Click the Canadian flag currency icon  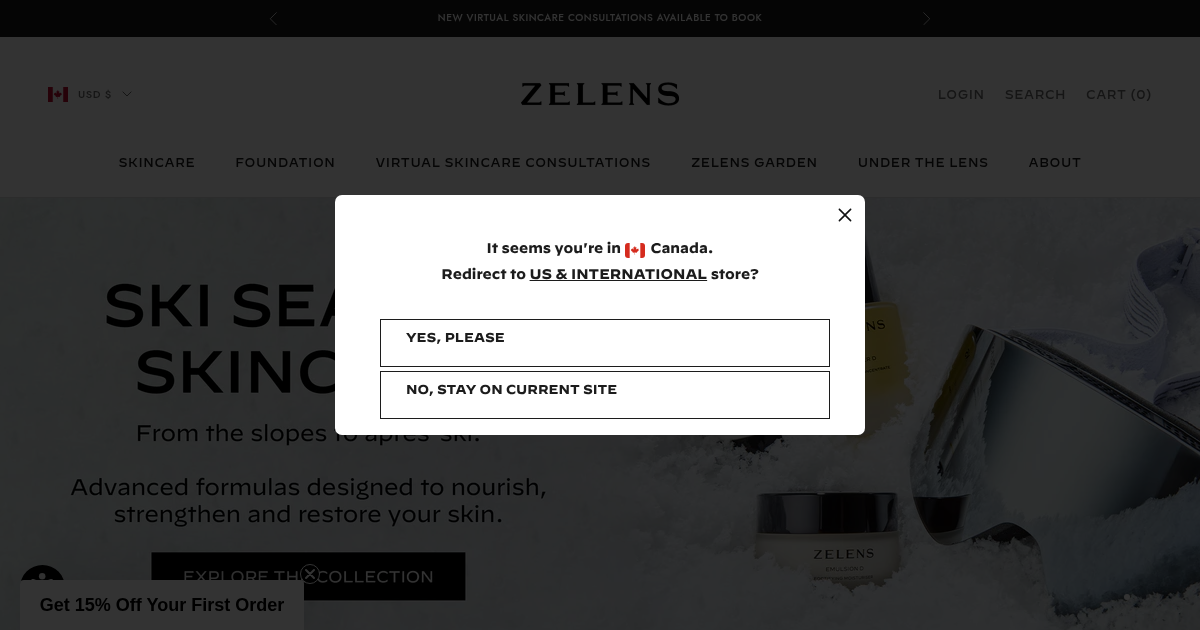pos(58,94)
